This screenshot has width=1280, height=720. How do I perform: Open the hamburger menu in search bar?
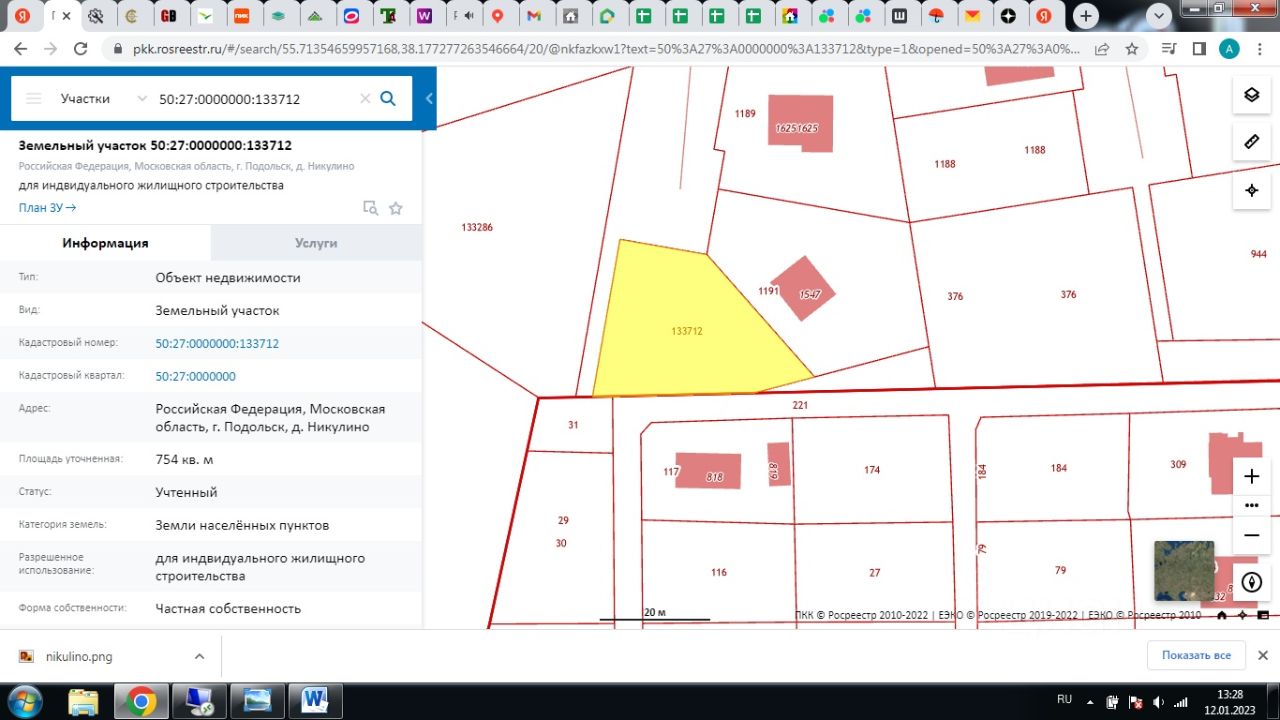(34, 99)
